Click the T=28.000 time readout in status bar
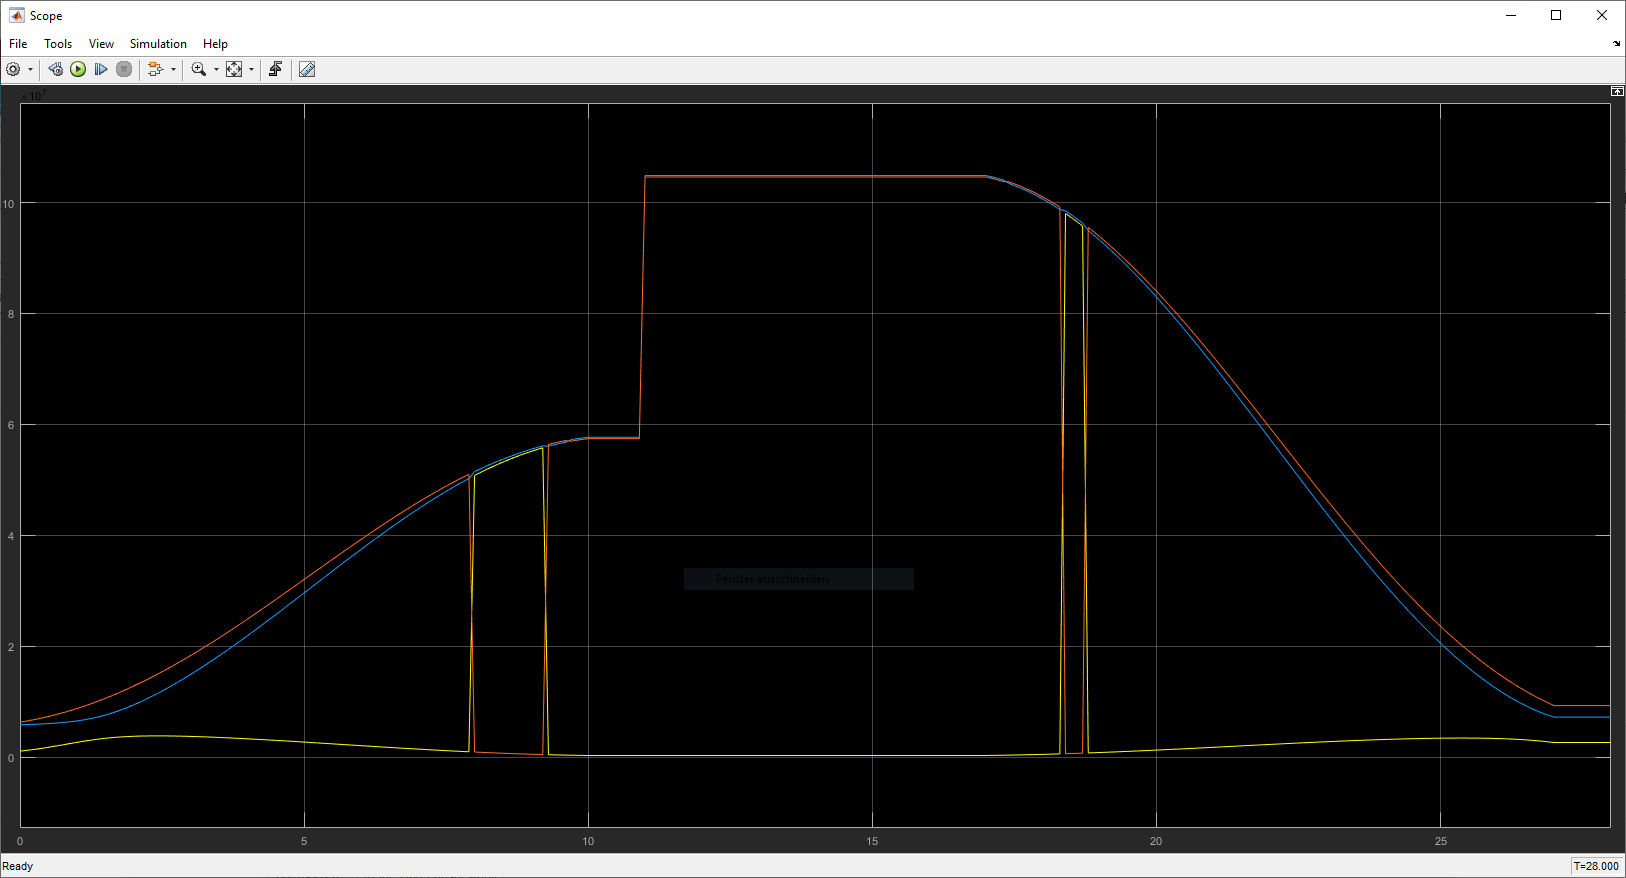This screenshot has height=878, width=1626. [x=1595, y=866]
